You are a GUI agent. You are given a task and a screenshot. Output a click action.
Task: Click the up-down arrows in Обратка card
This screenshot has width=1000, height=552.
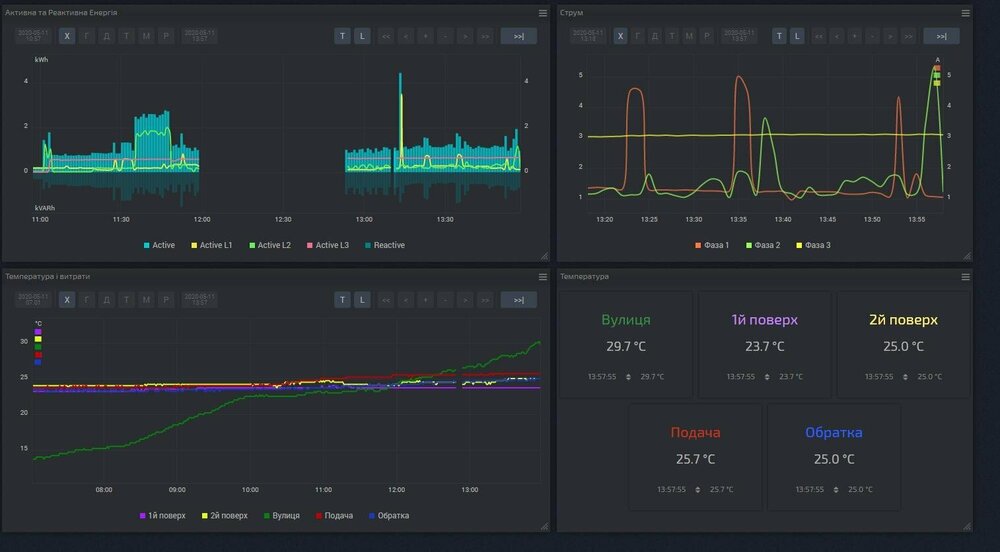coord(836,490)
